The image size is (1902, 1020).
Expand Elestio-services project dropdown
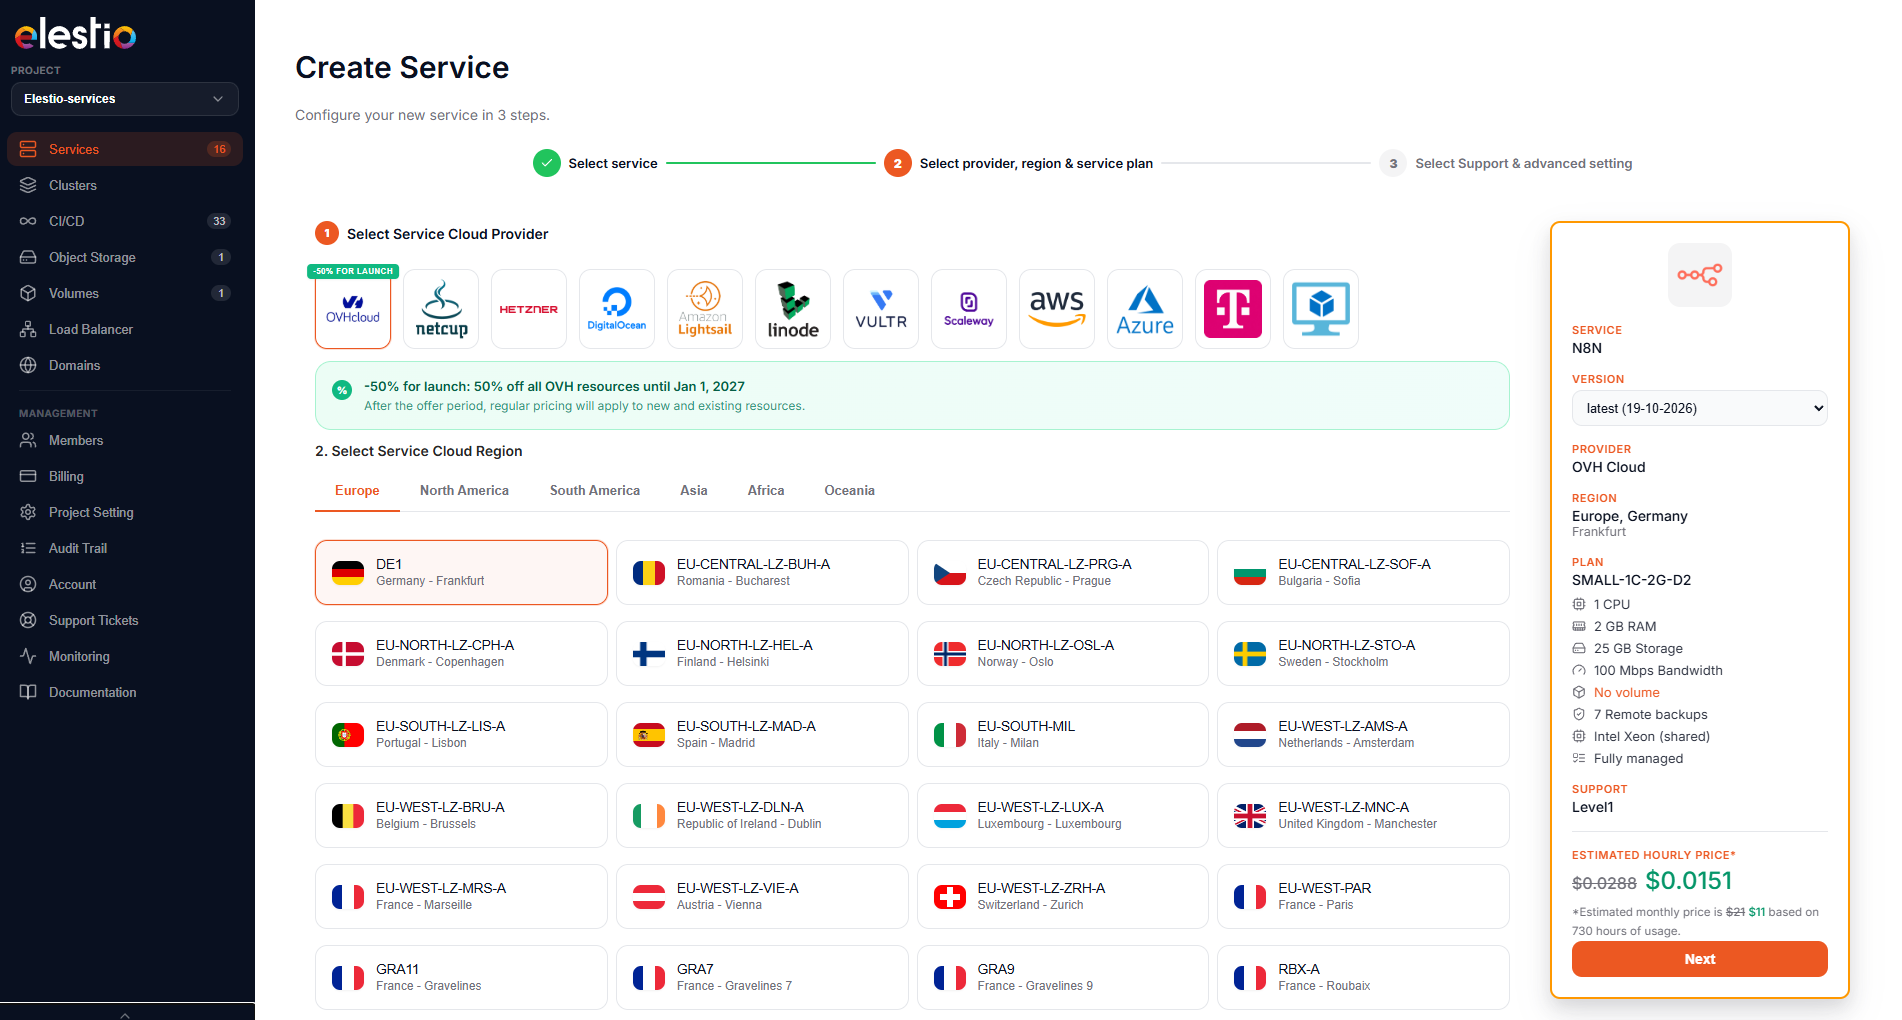tap(125, 99)
